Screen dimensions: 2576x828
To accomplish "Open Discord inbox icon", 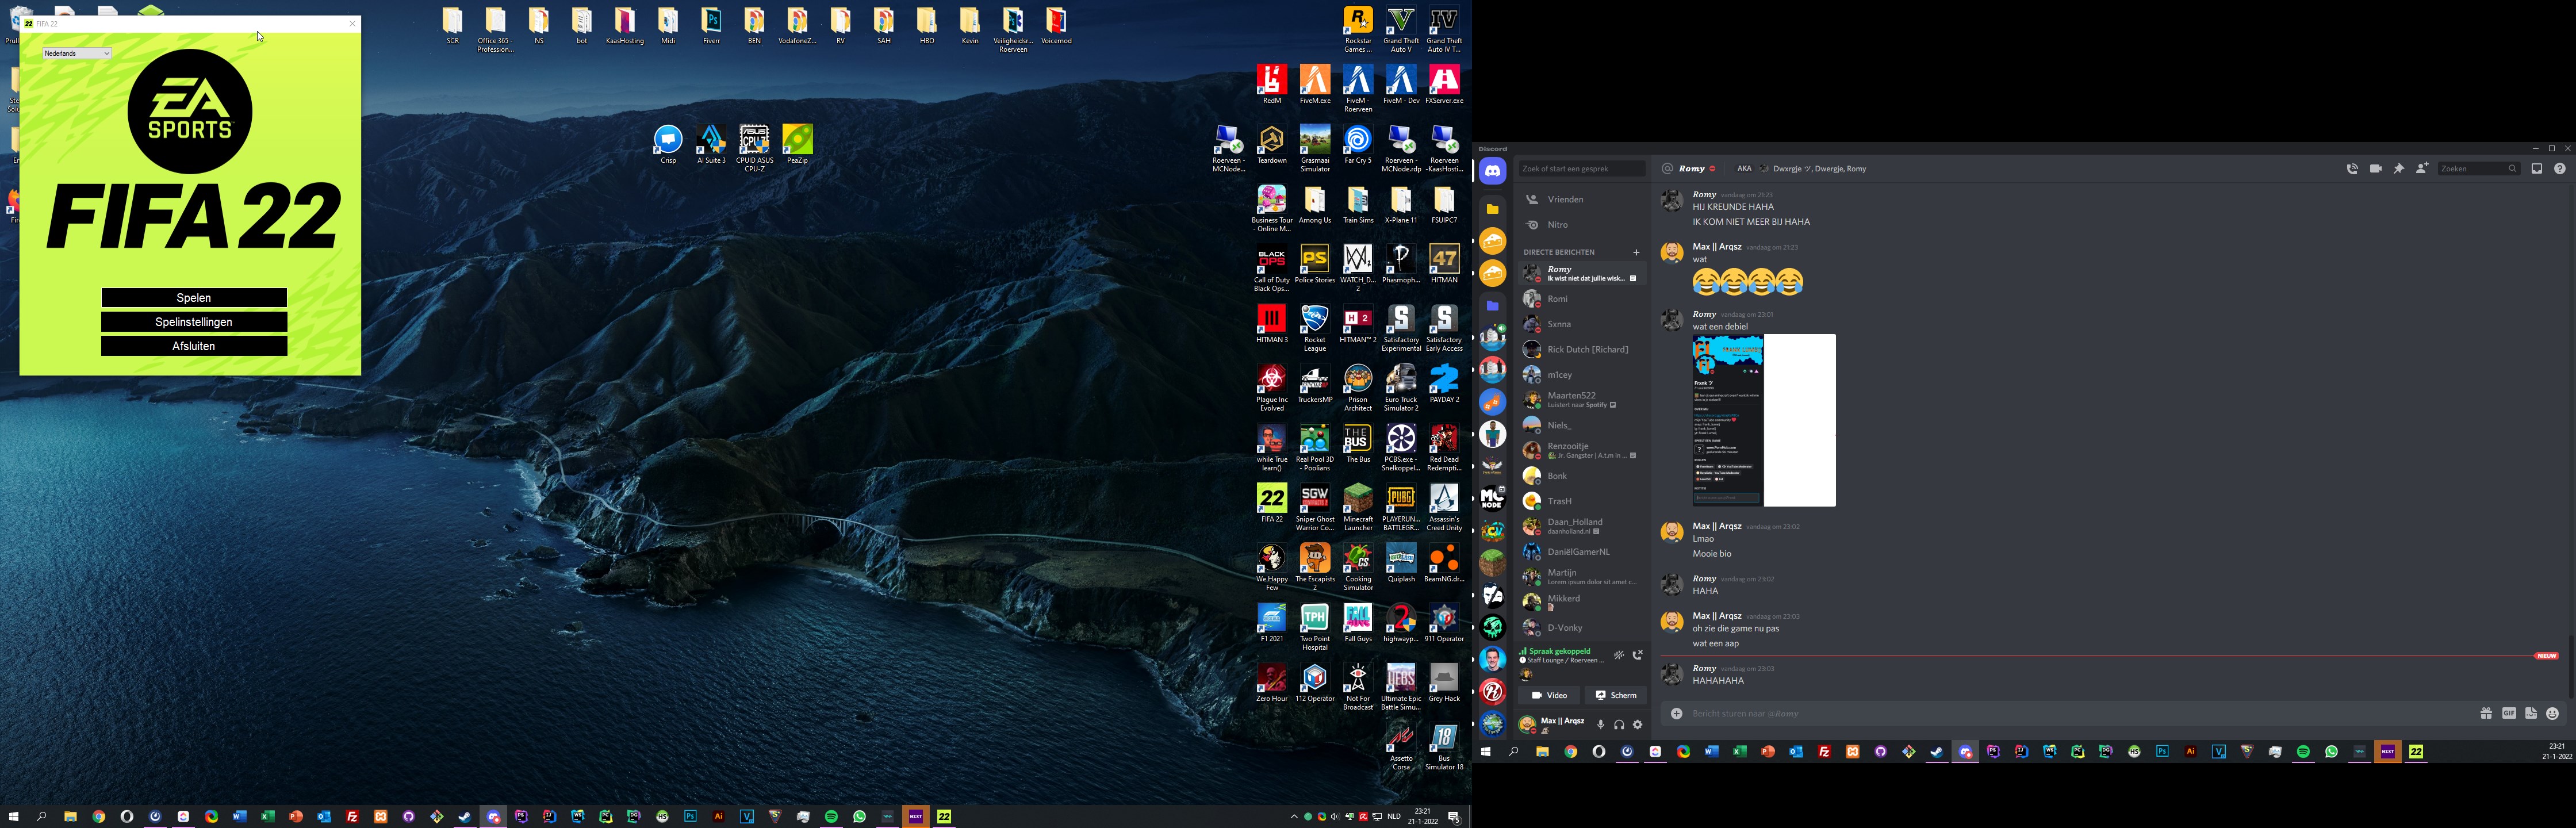I will coord(2536,169).
